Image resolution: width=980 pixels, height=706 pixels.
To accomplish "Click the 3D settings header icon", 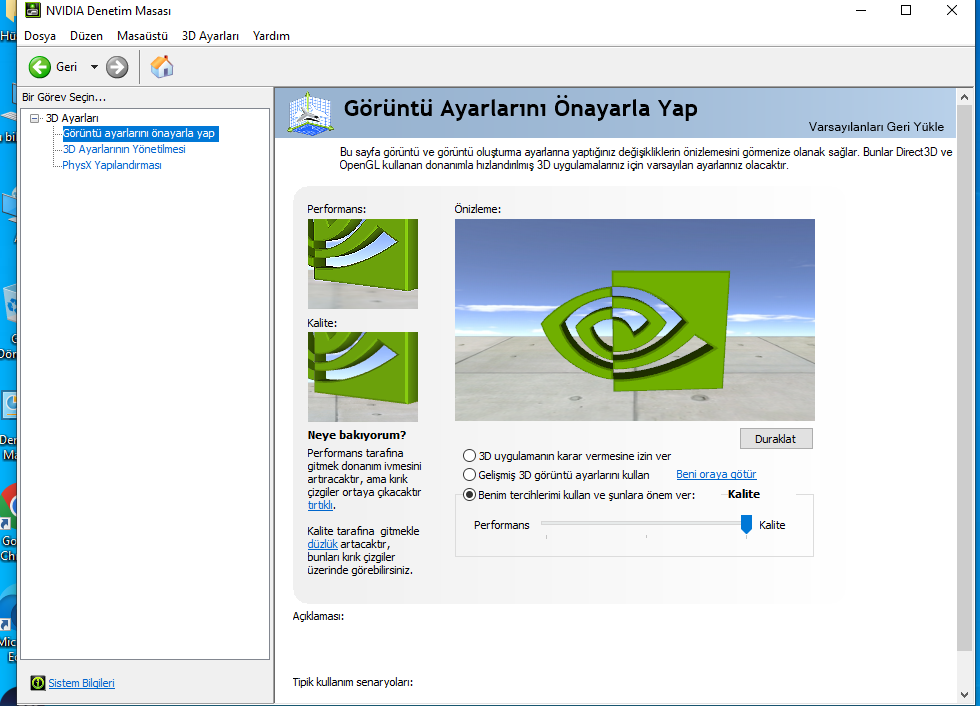I will tap(310, 113).
